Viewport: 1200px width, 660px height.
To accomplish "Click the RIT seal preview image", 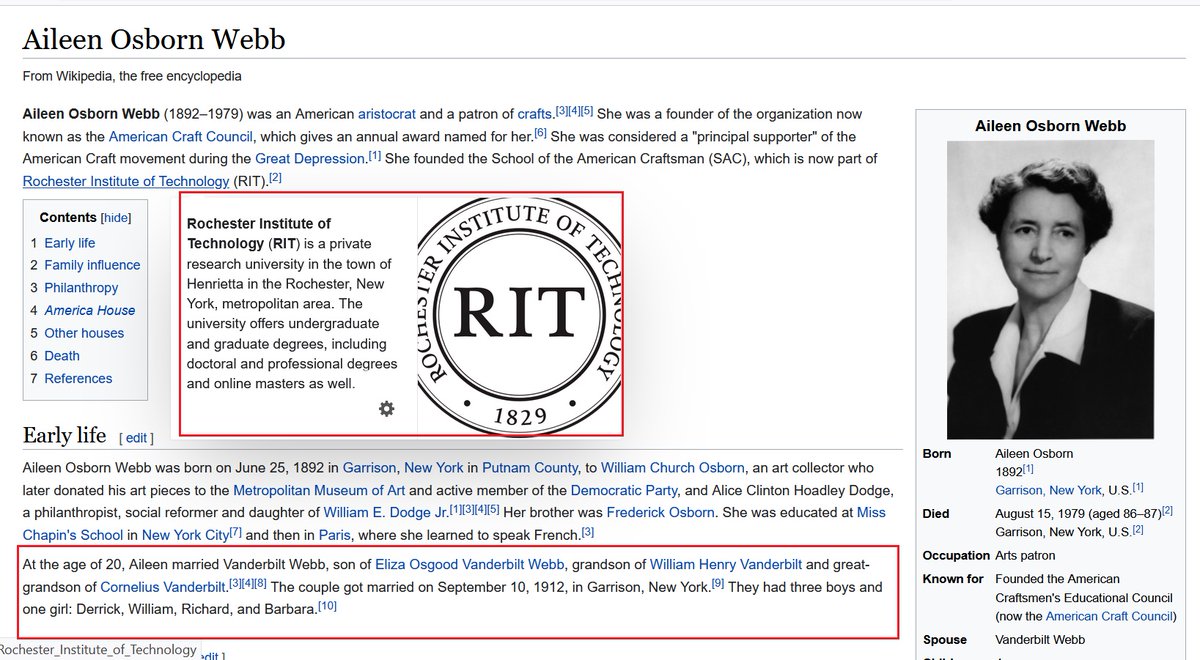I will point(520,314).
